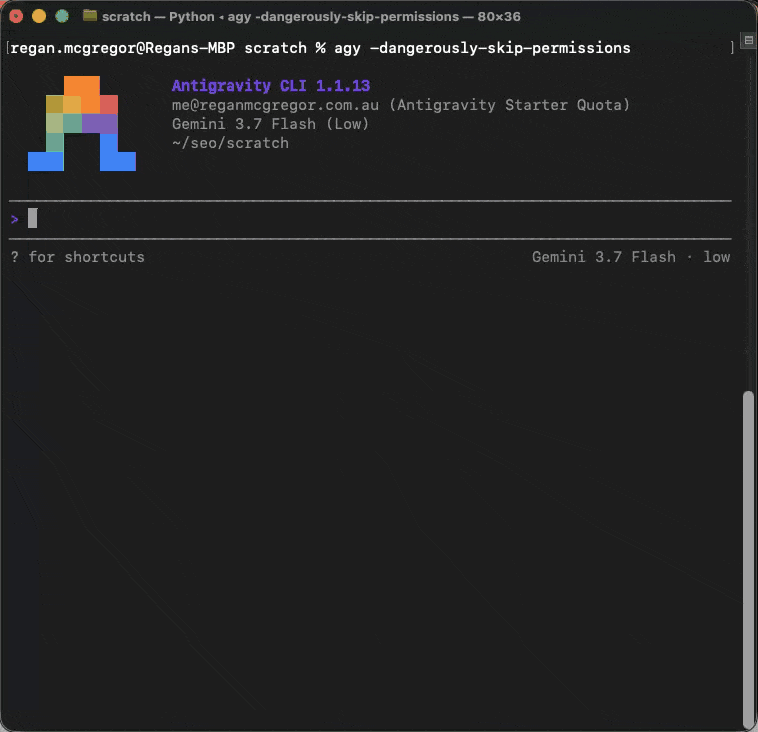This screenshot has height=732, width=758.
Task: Click the "Antigravity CLI 1.1.13" heading
Action: click(x=271, y=86)
